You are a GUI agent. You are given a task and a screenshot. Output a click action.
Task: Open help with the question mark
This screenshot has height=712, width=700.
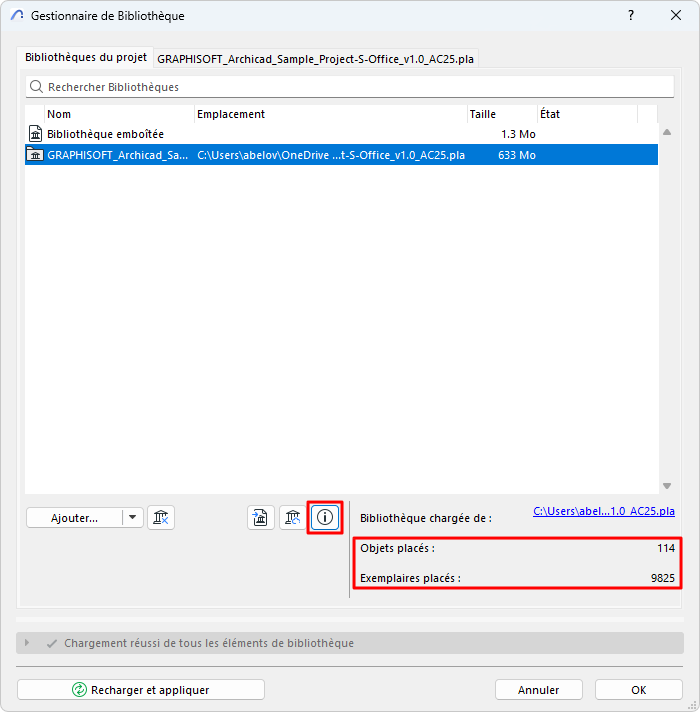pos(631,15)
